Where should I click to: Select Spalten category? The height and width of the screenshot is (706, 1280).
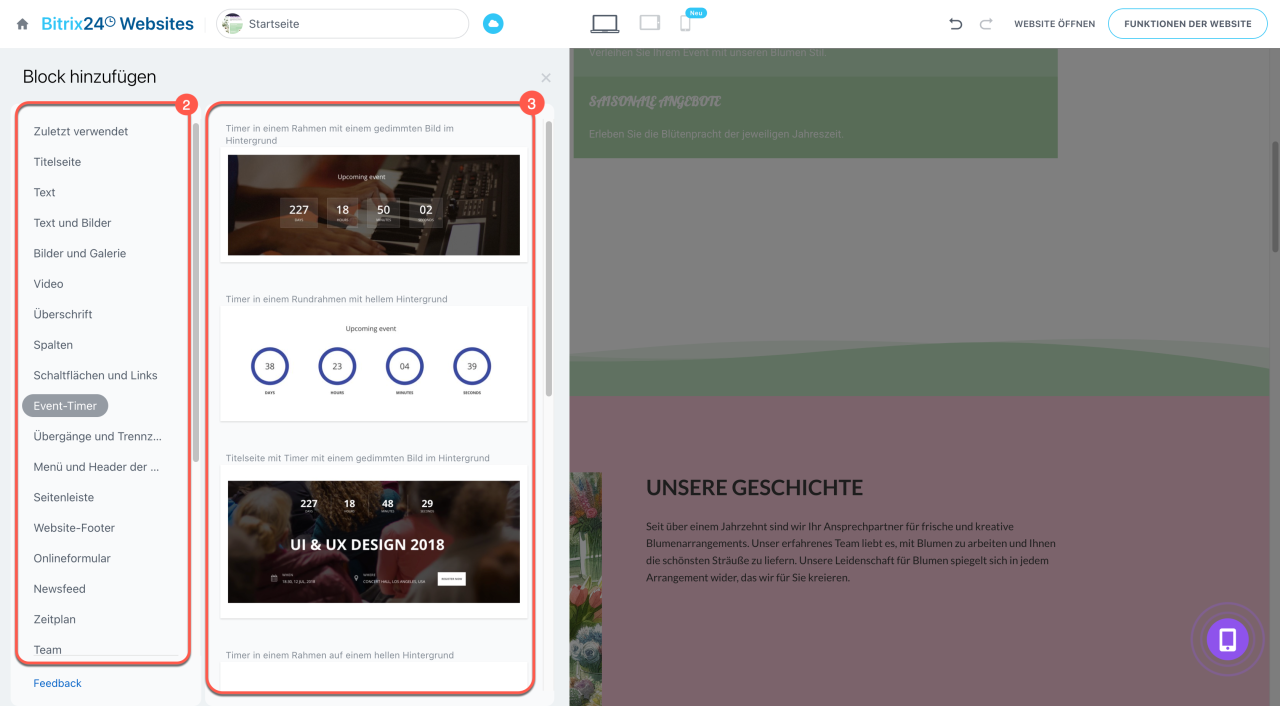[53, 345]
